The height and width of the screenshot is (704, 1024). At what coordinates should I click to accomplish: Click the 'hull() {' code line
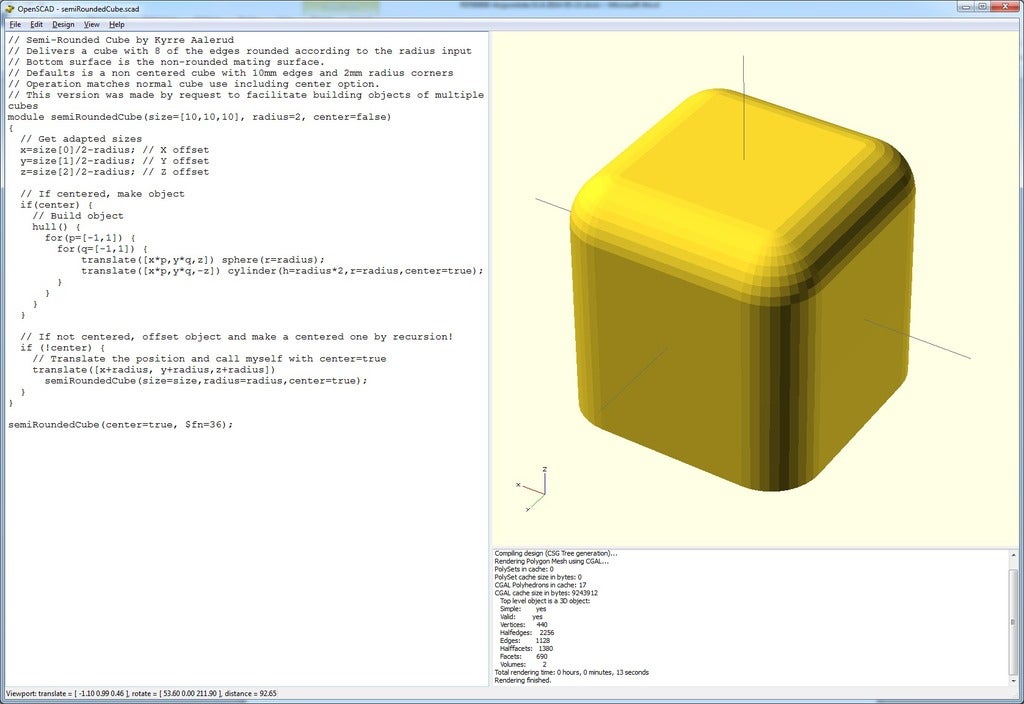pyautogui.click(x=56, y=227)
